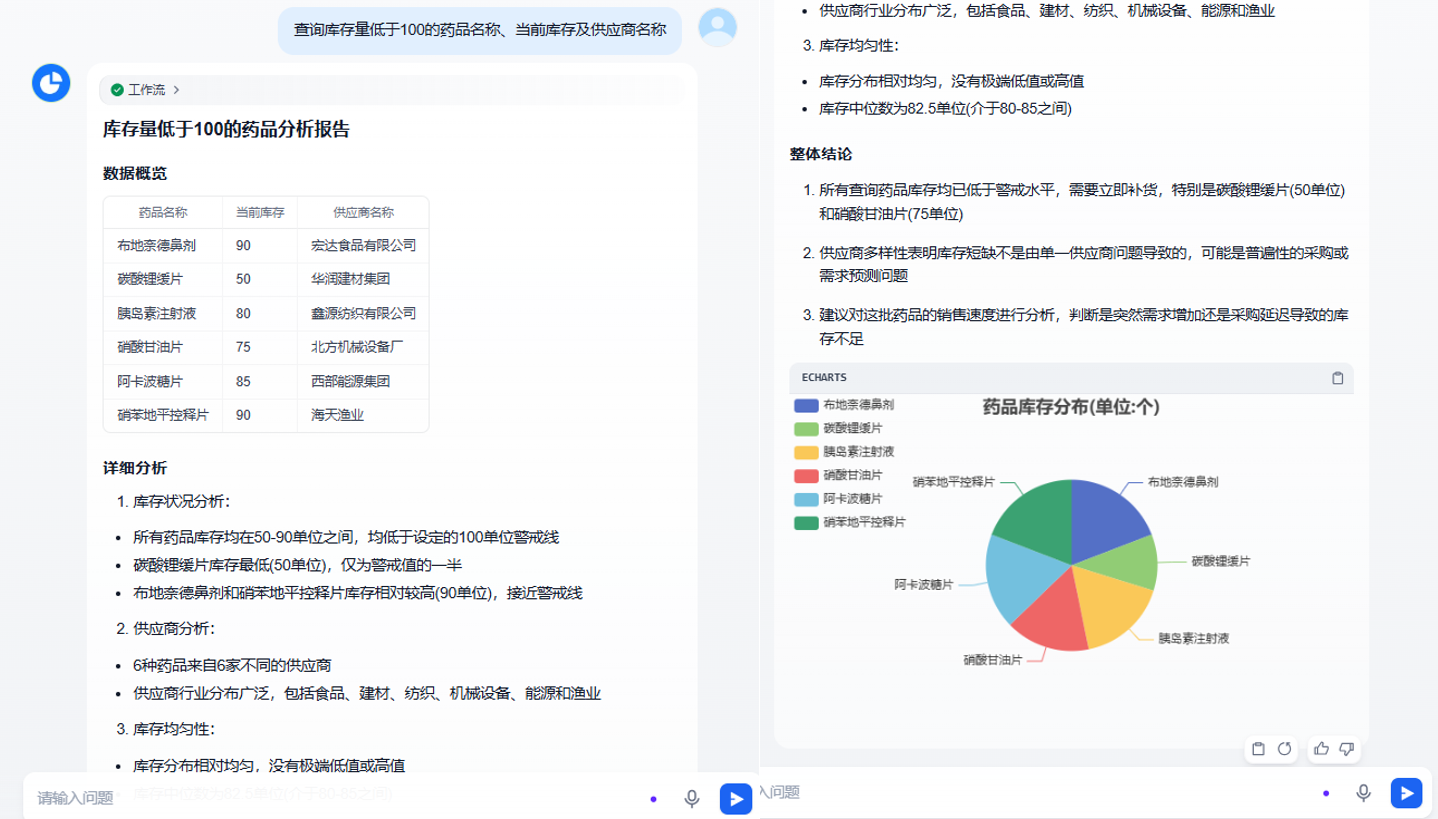Activate the microphone in the left input bar
Image resolution: width=1438 pixels, height=819 pixels.
(x=691, y=798)
